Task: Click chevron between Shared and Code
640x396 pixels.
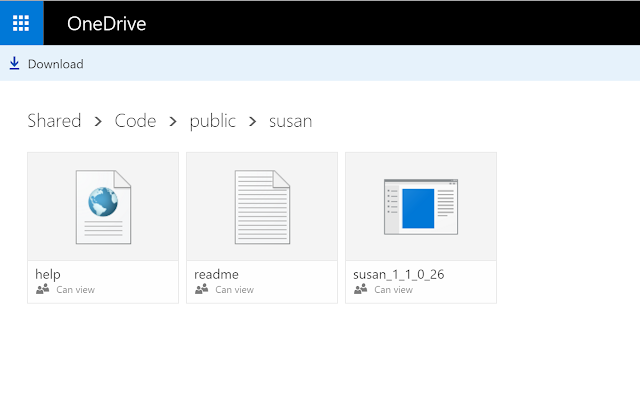Action: (x=98, y=122)
